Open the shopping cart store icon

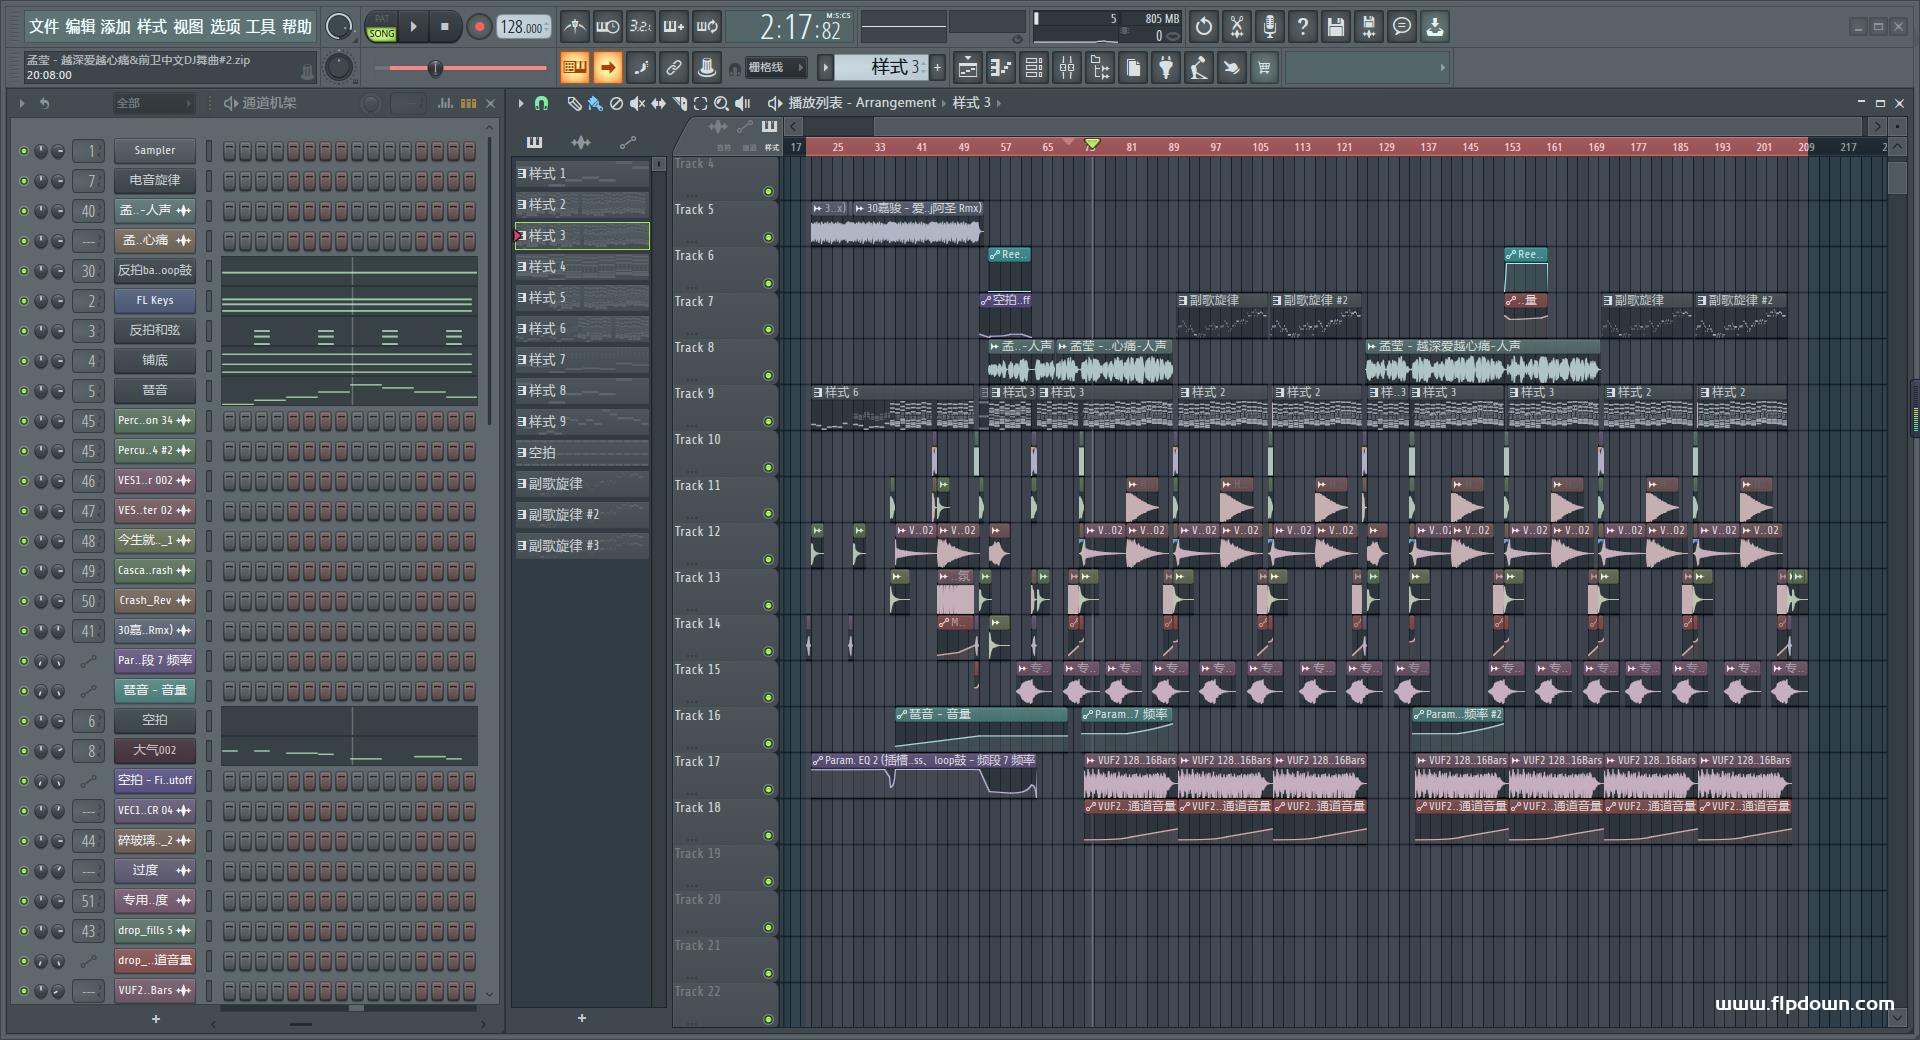(x=1265, y=68)
